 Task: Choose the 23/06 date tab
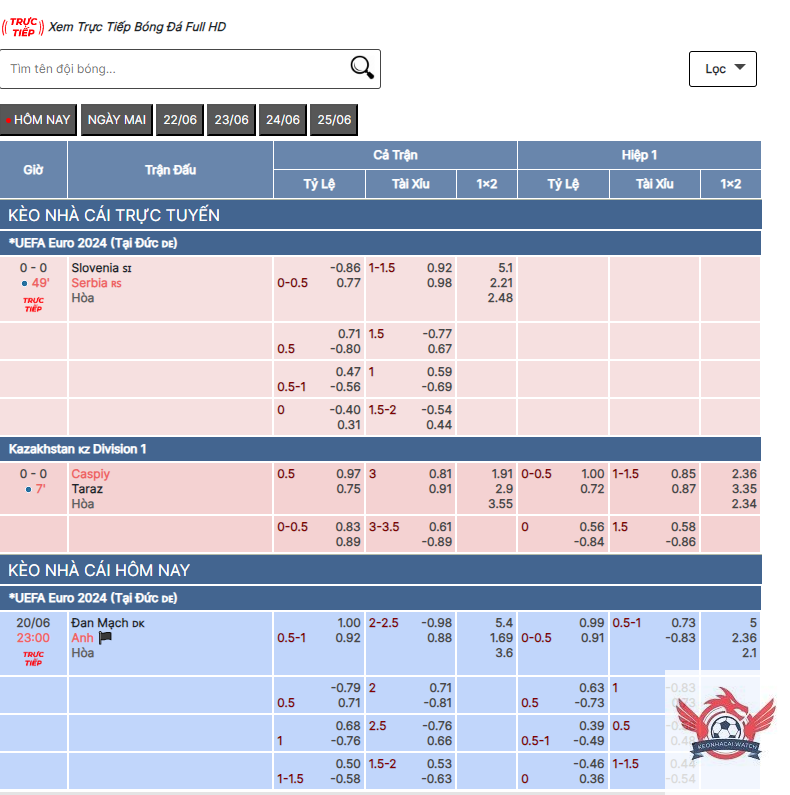coord(231,120)
